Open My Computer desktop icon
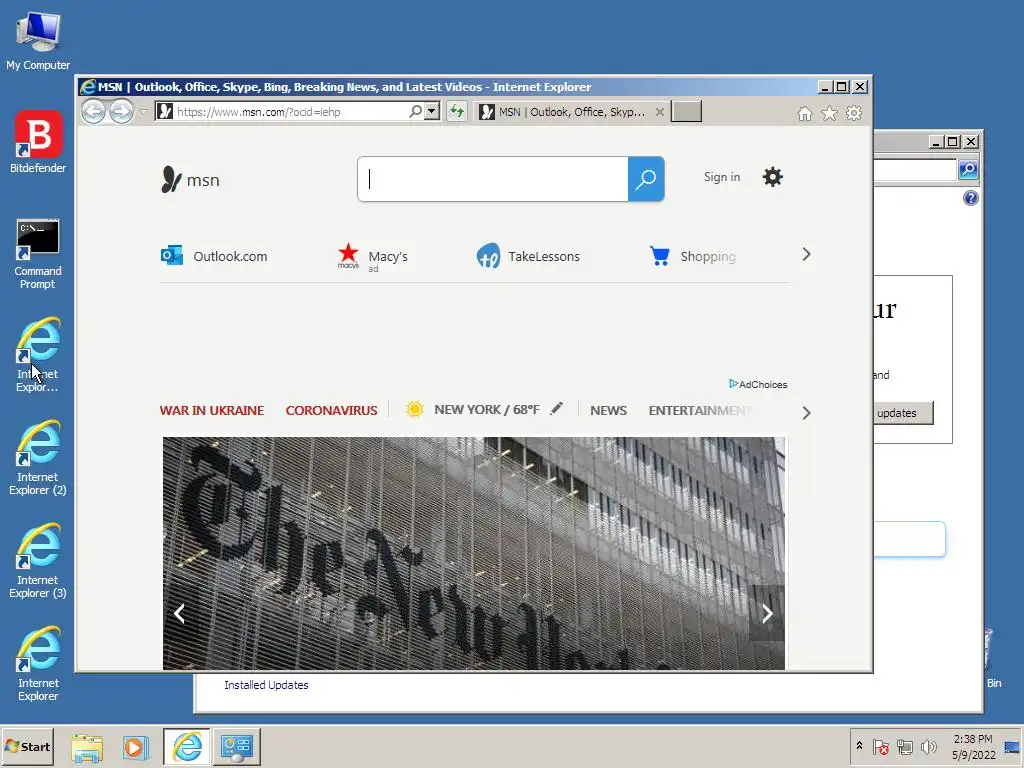This screenshot has height=768, width=1024. [x=38, y=40]
